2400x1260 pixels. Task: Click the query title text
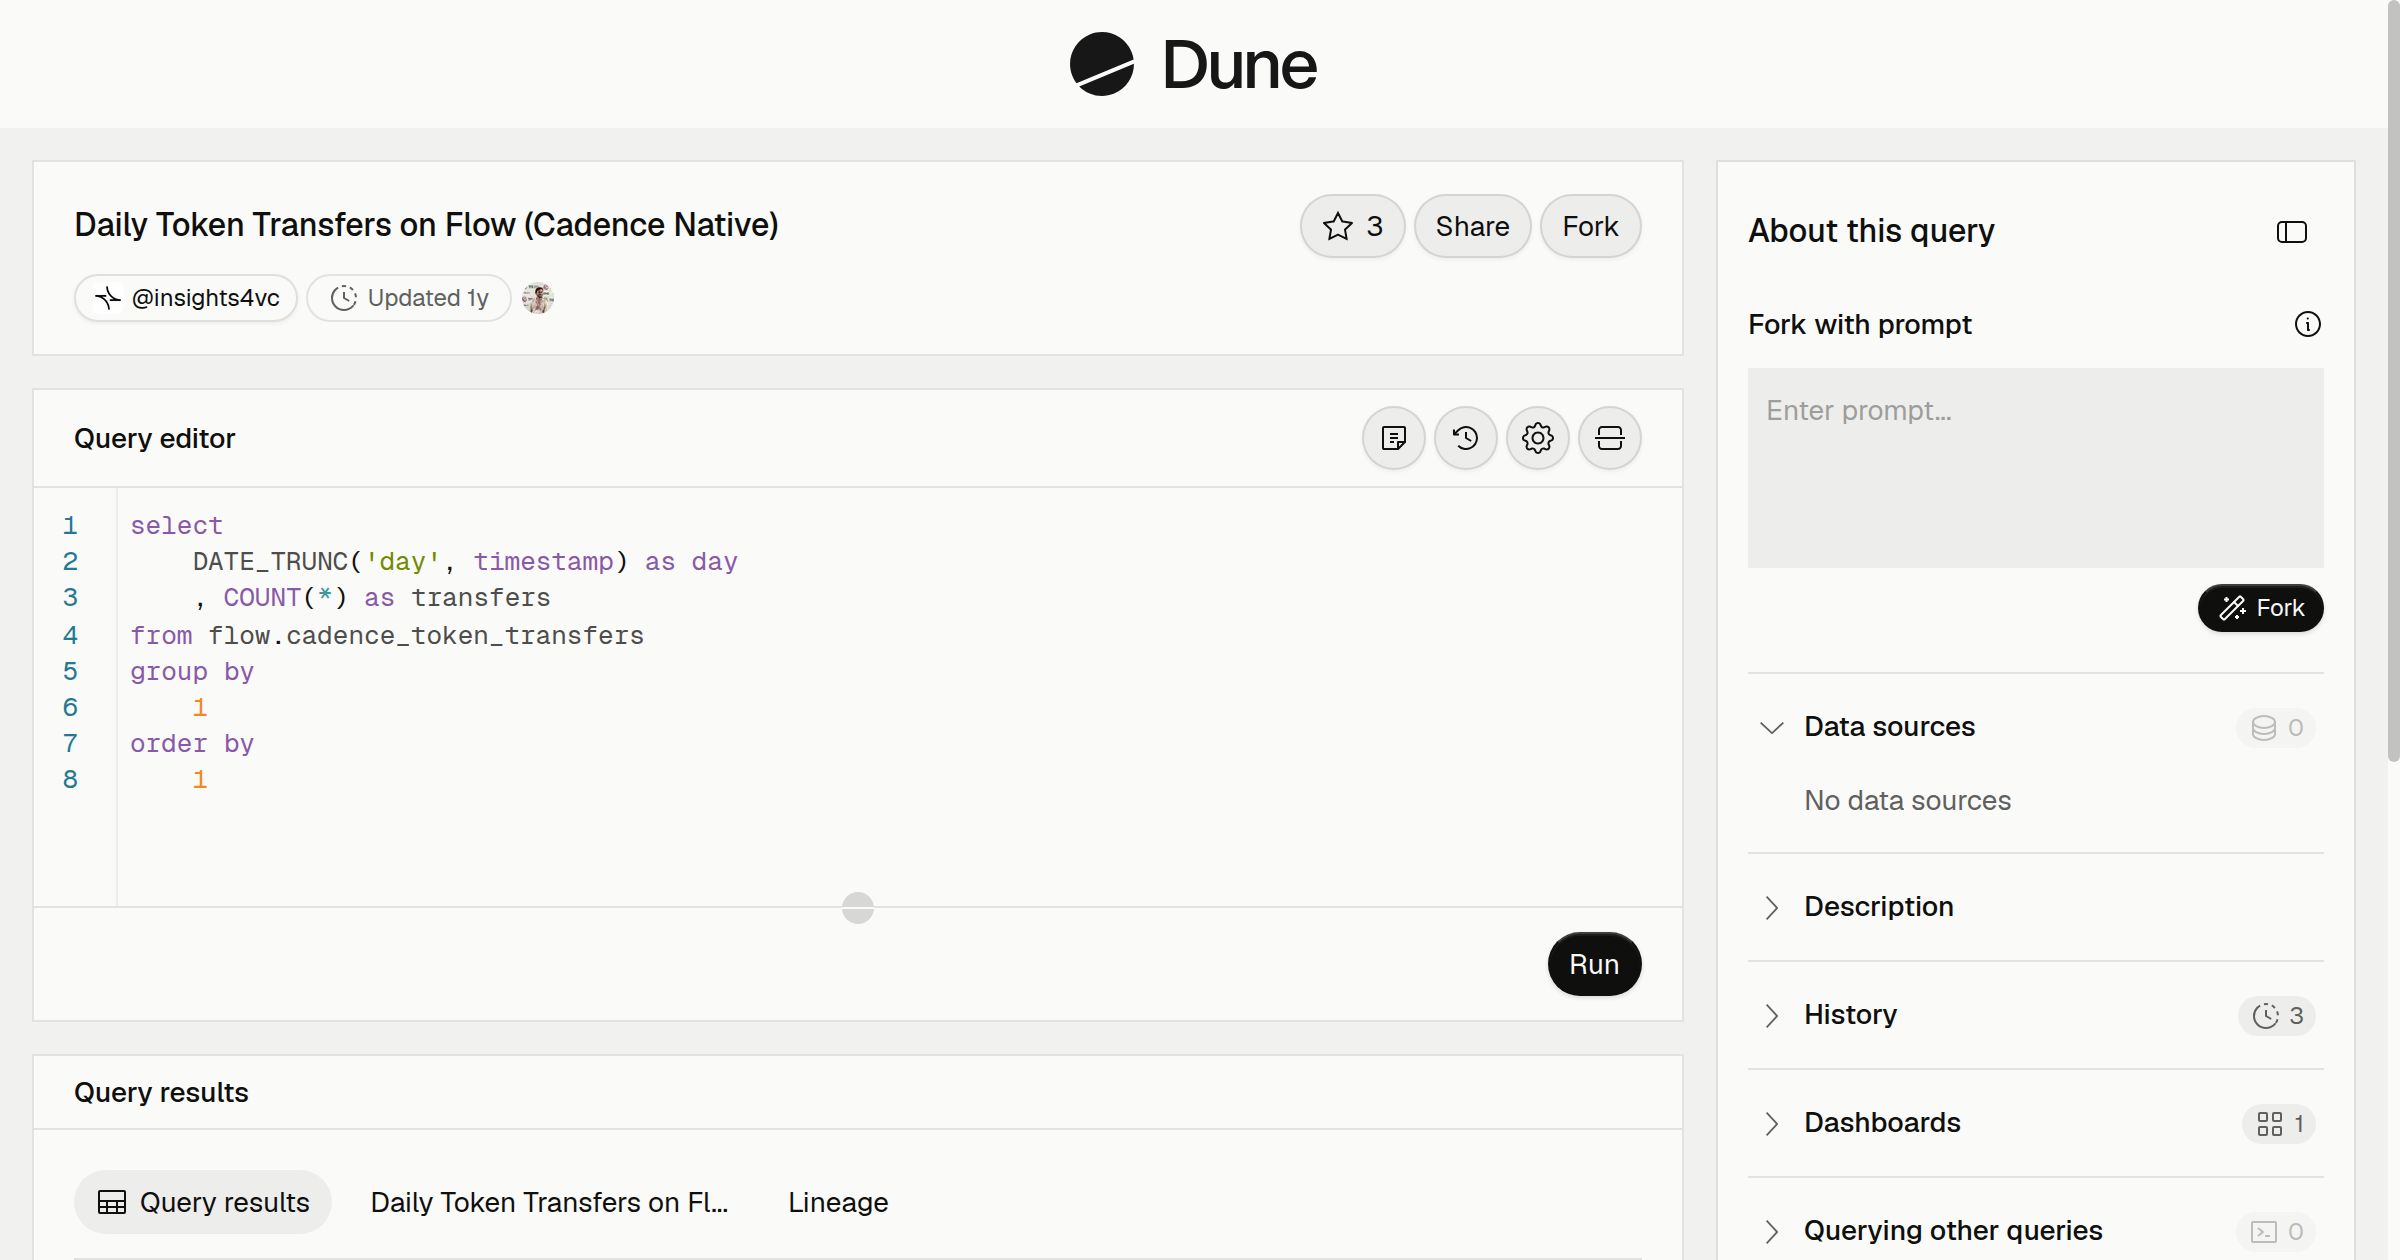click(x=426, y=225)
